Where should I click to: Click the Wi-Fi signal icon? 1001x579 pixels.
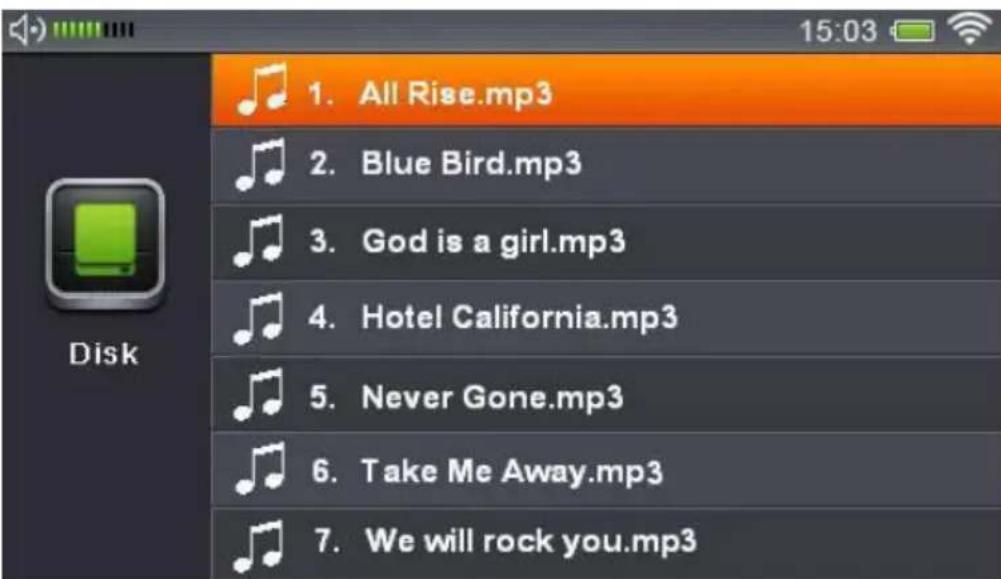coord(969,29)
